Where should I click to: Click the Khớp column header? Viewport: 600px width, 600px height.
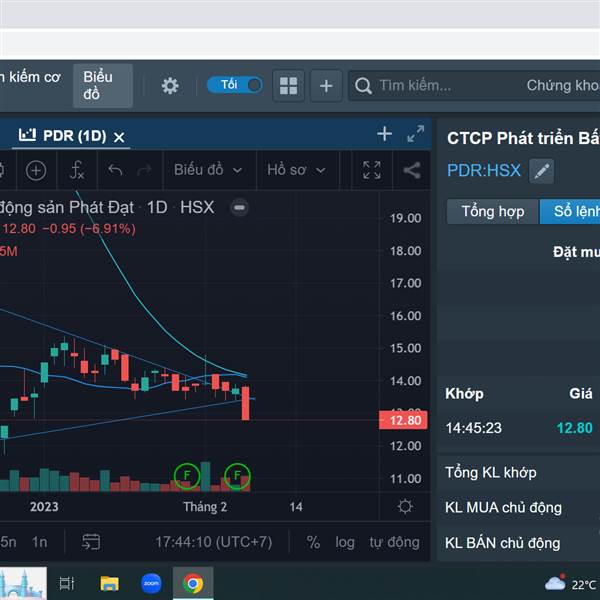(x=464, y=393)
